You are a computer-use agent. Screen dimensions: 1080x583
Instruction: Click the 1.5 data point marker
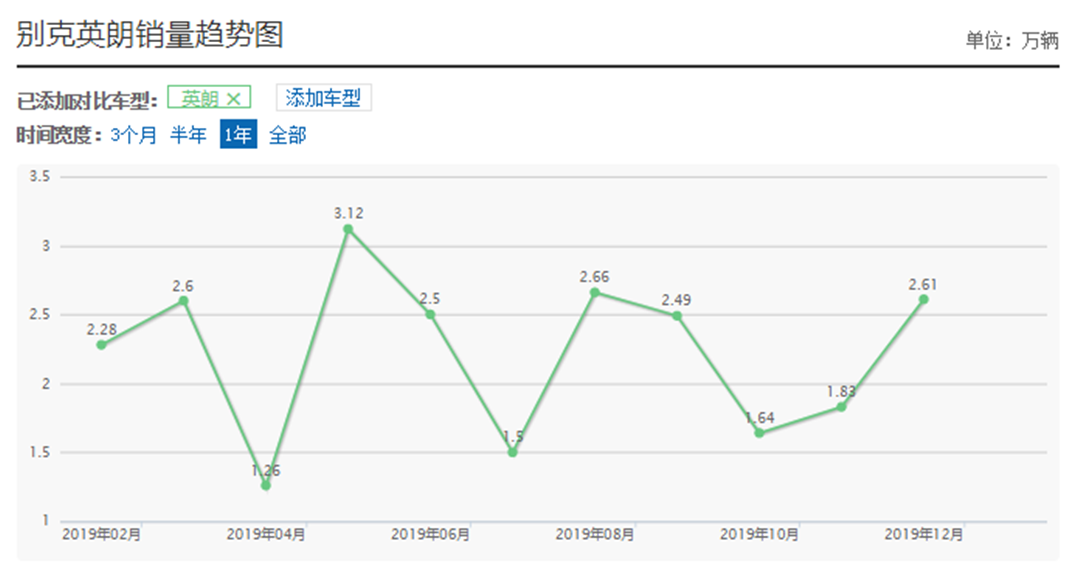pyautogui.click(x=512, y=453)
